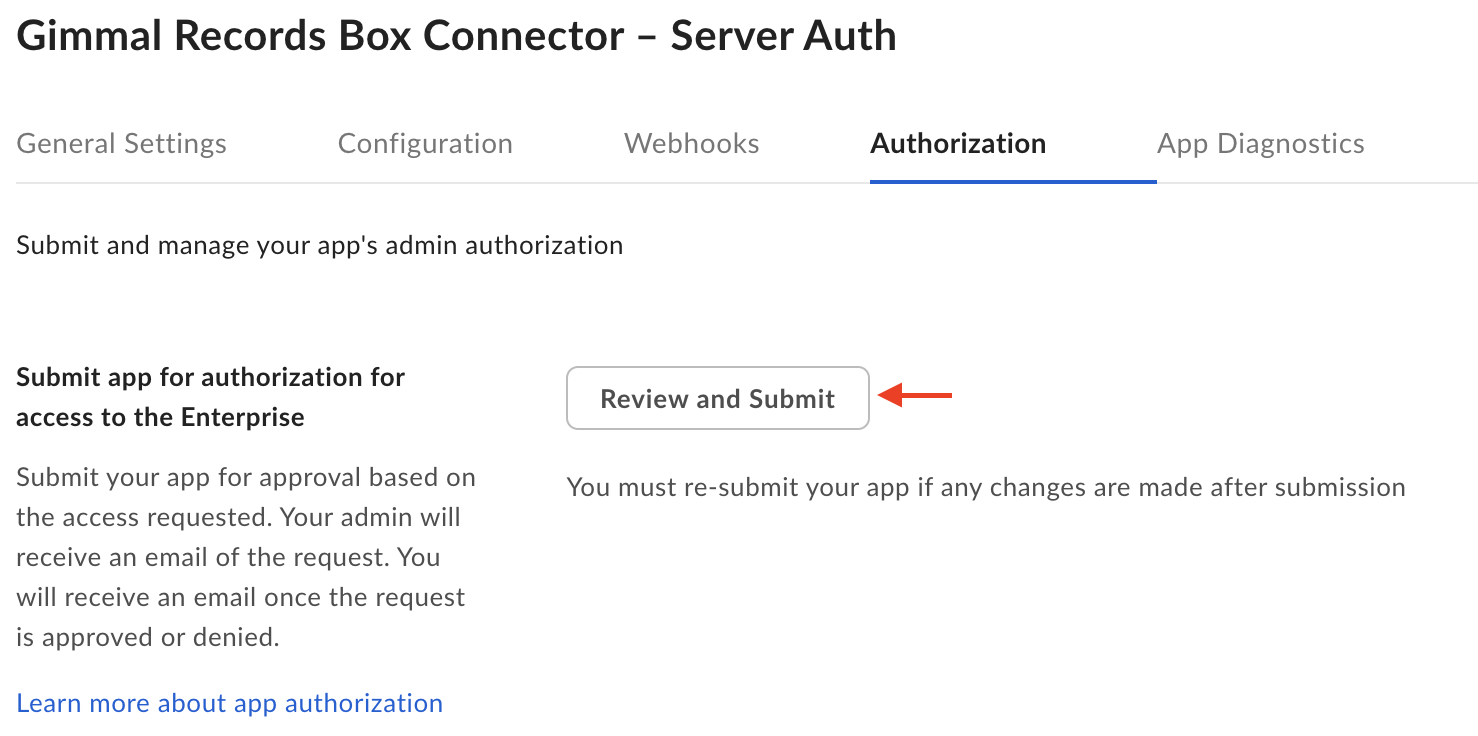Click the "Server Auth" part of the title
1478x736 pixels.
click(x=783, y=36)
